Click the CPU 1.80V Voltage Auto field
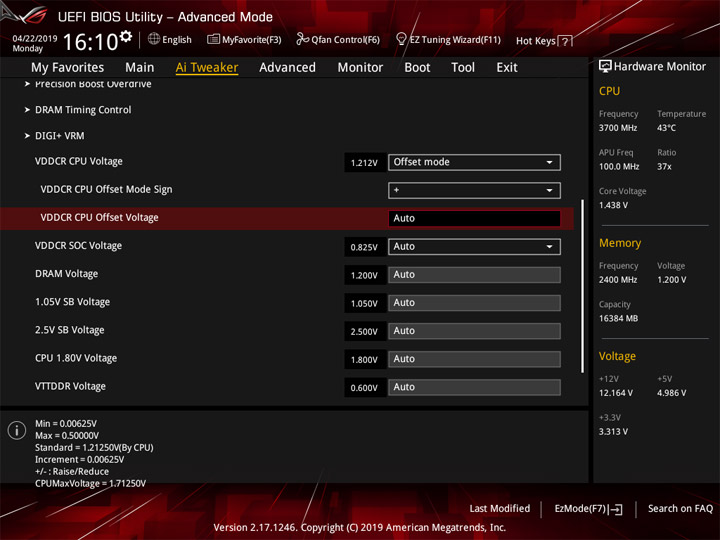The height and width of the screenshot is (540, 720). pos(474,359)
